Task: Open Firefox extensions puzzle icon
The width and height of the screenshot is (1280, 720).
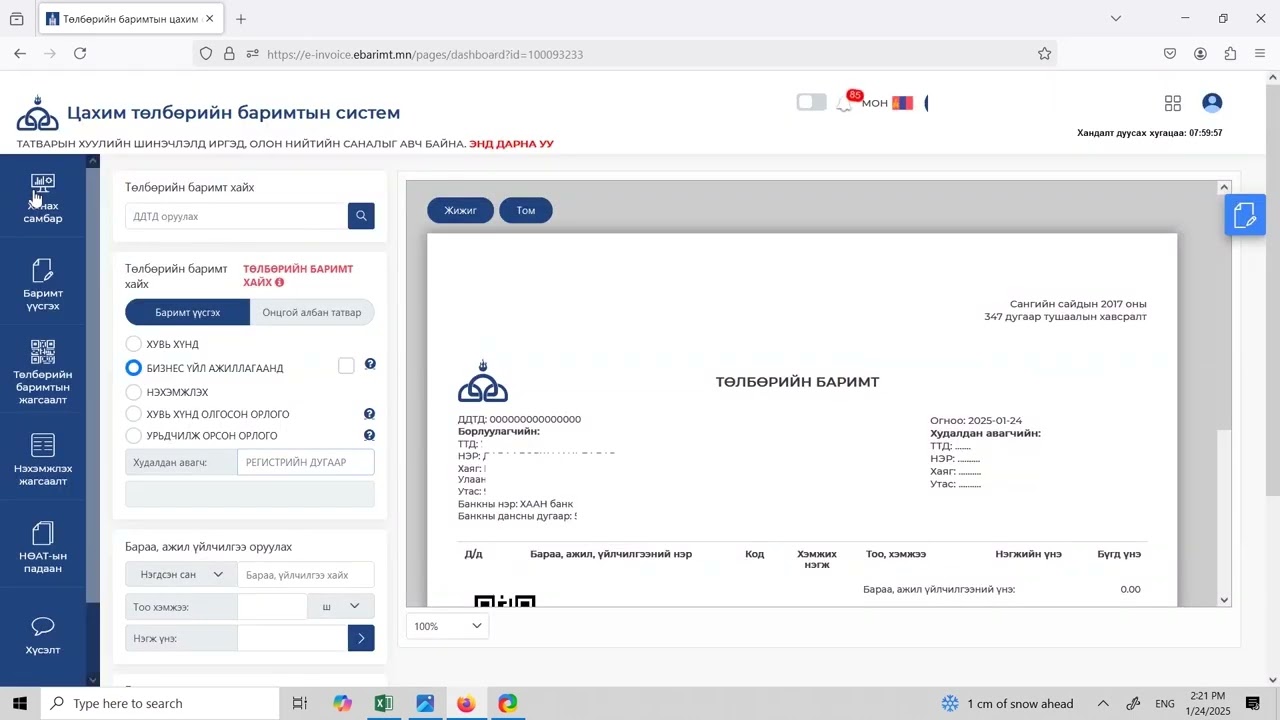Action: click(1230, 54)
